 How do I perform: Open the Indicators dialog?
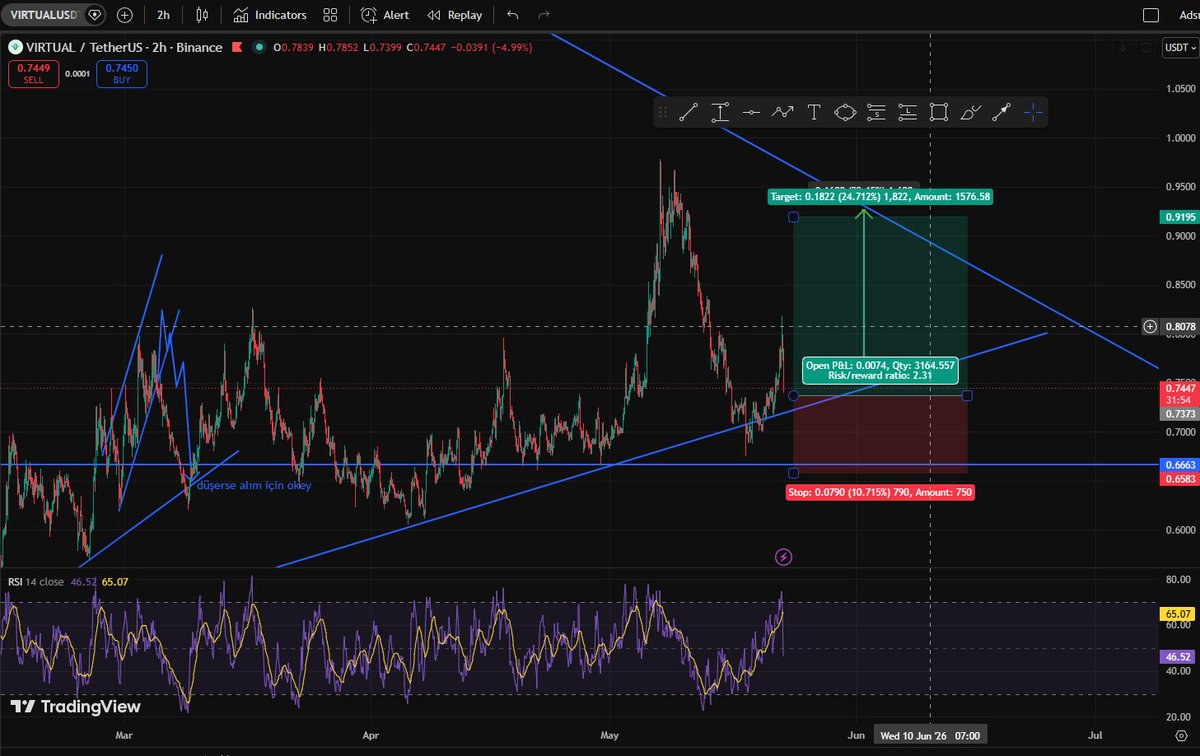click(270, 15)
